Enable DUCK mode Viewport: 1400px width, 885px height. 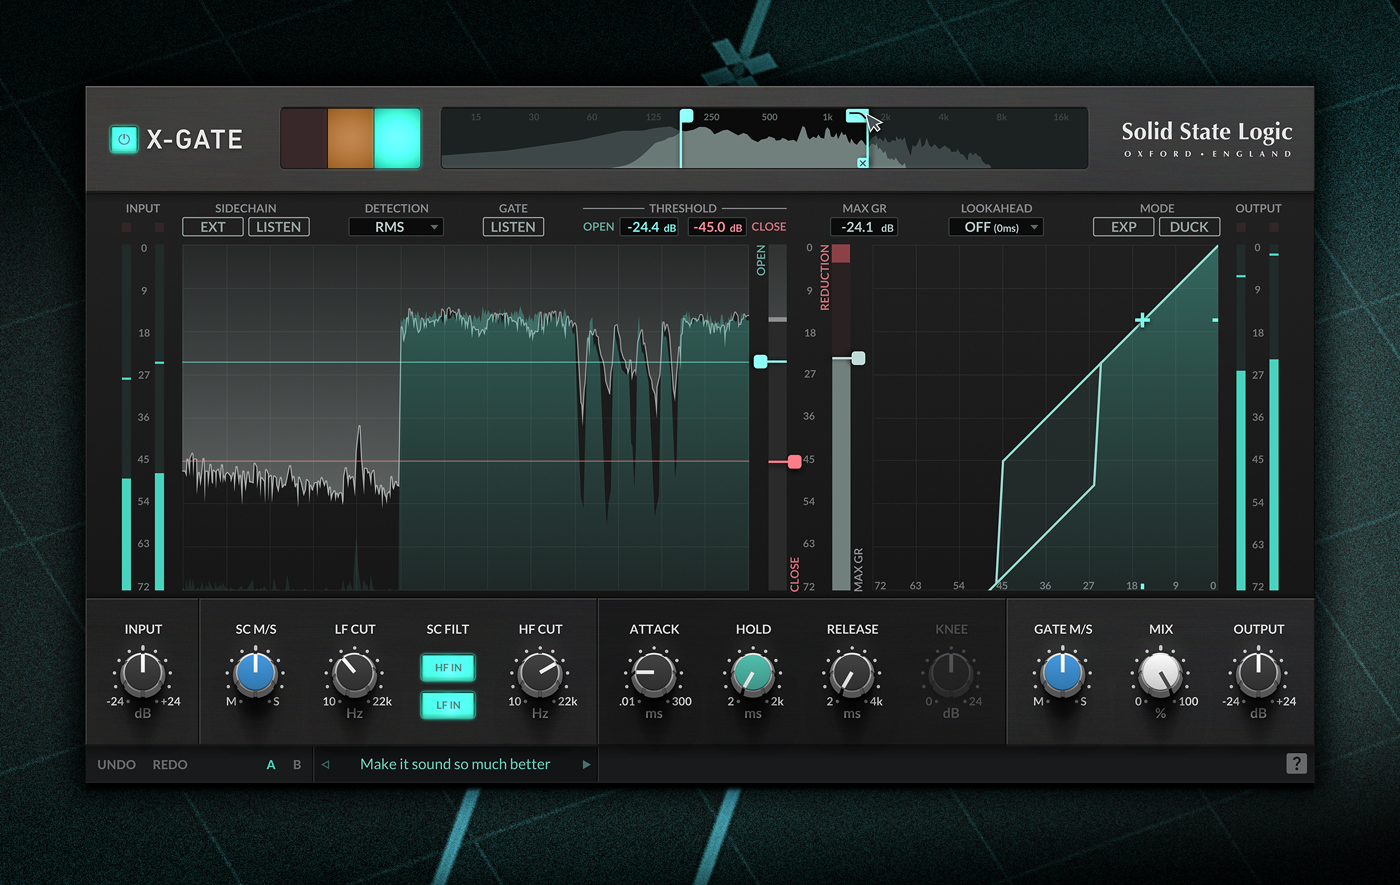point(1188,227)
